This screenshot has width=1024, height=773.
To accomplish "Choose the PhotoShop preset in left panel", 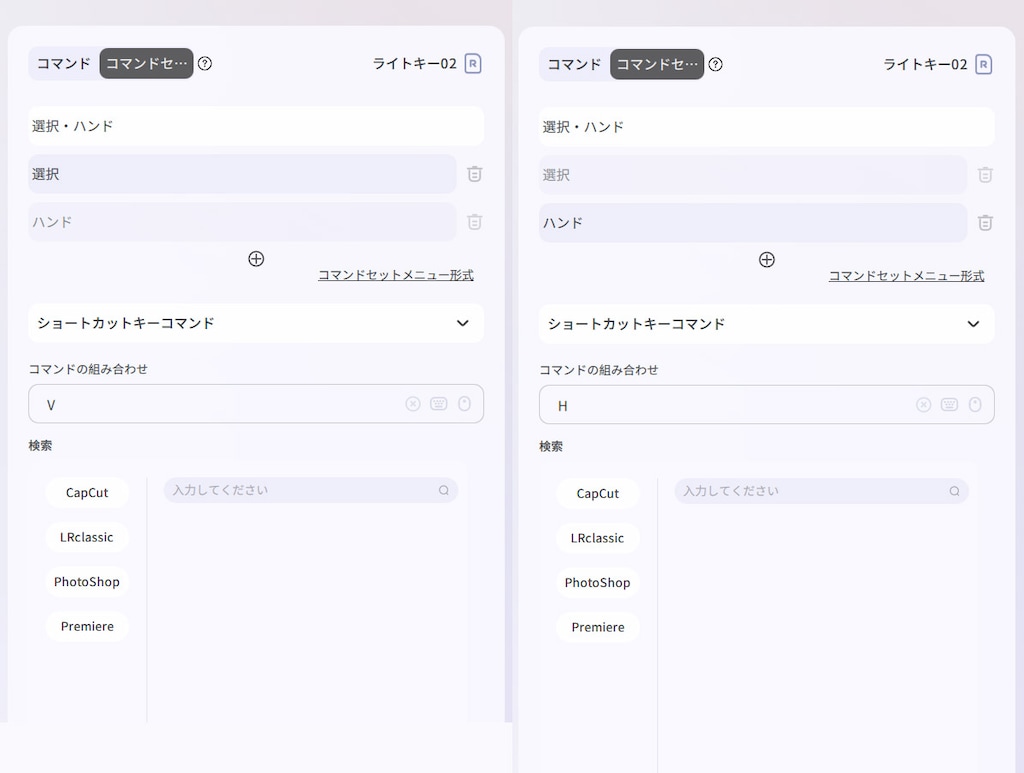I will (x=87, y=582).
